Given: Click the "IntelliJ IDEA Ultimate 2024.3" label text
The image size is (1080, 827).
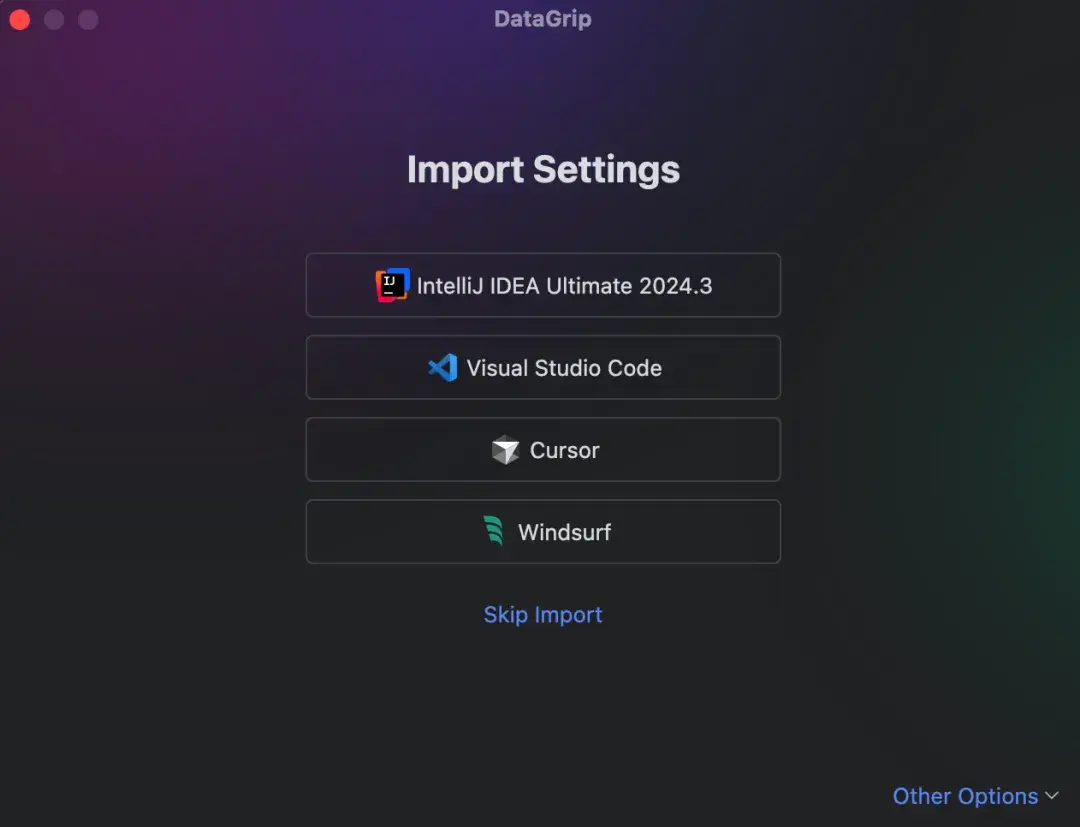Looking at the screenshot, I should click(x=564, y=286).
